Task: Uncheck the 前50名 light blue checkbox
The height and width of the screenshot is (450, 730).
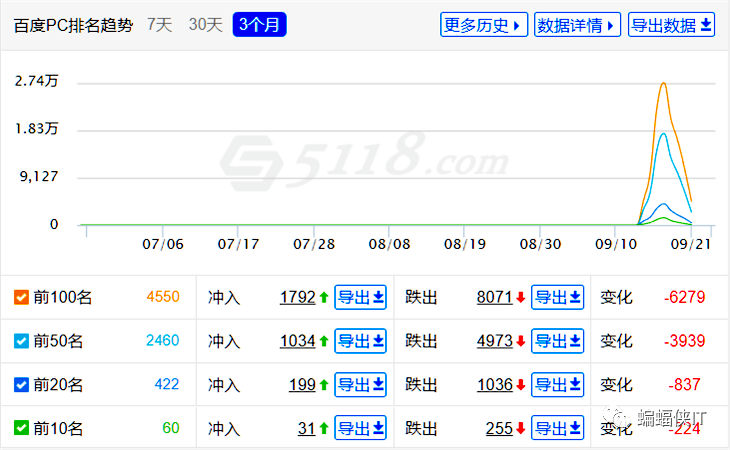Action: 21,341
